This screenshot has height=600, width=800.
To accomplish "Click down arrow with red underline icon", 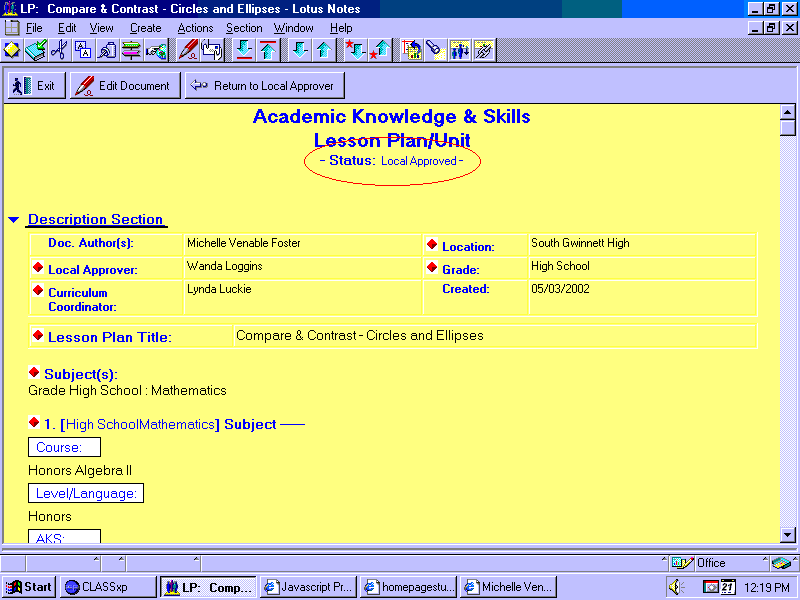I will (244, 50).
